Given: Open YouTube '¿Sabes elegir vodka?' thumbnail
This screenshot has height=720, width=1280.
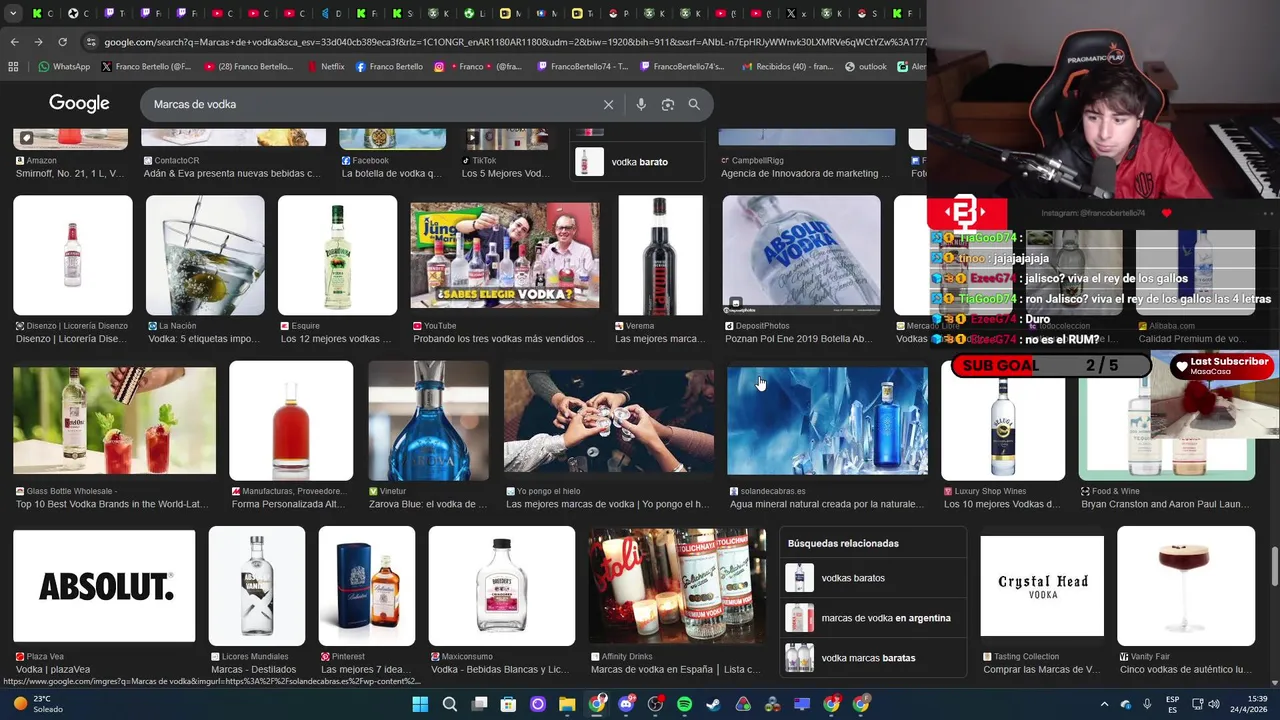Looking at the screenshot, I should (x=505, y=255).
